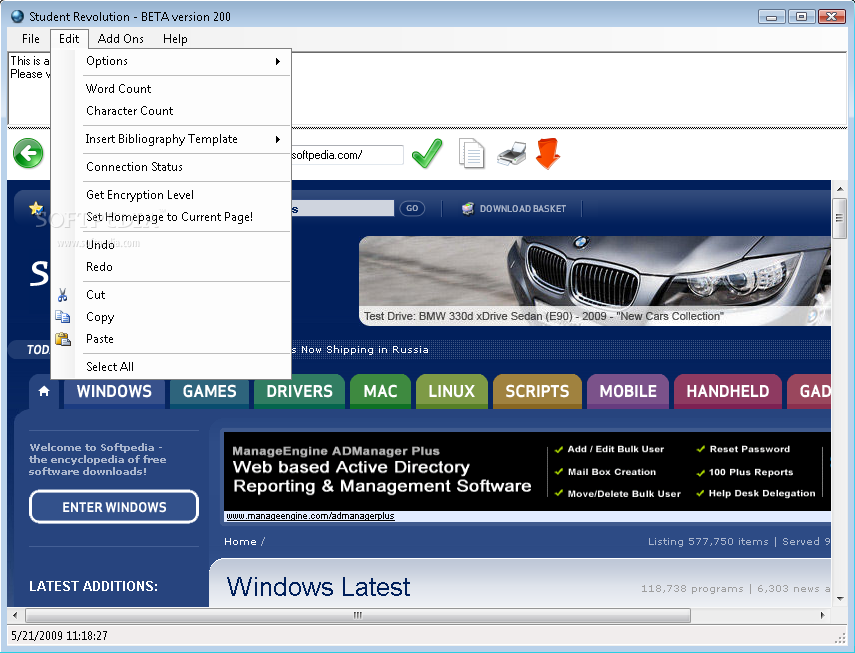
Task: Close the open Edit menu
Action: tap(69, 39)
